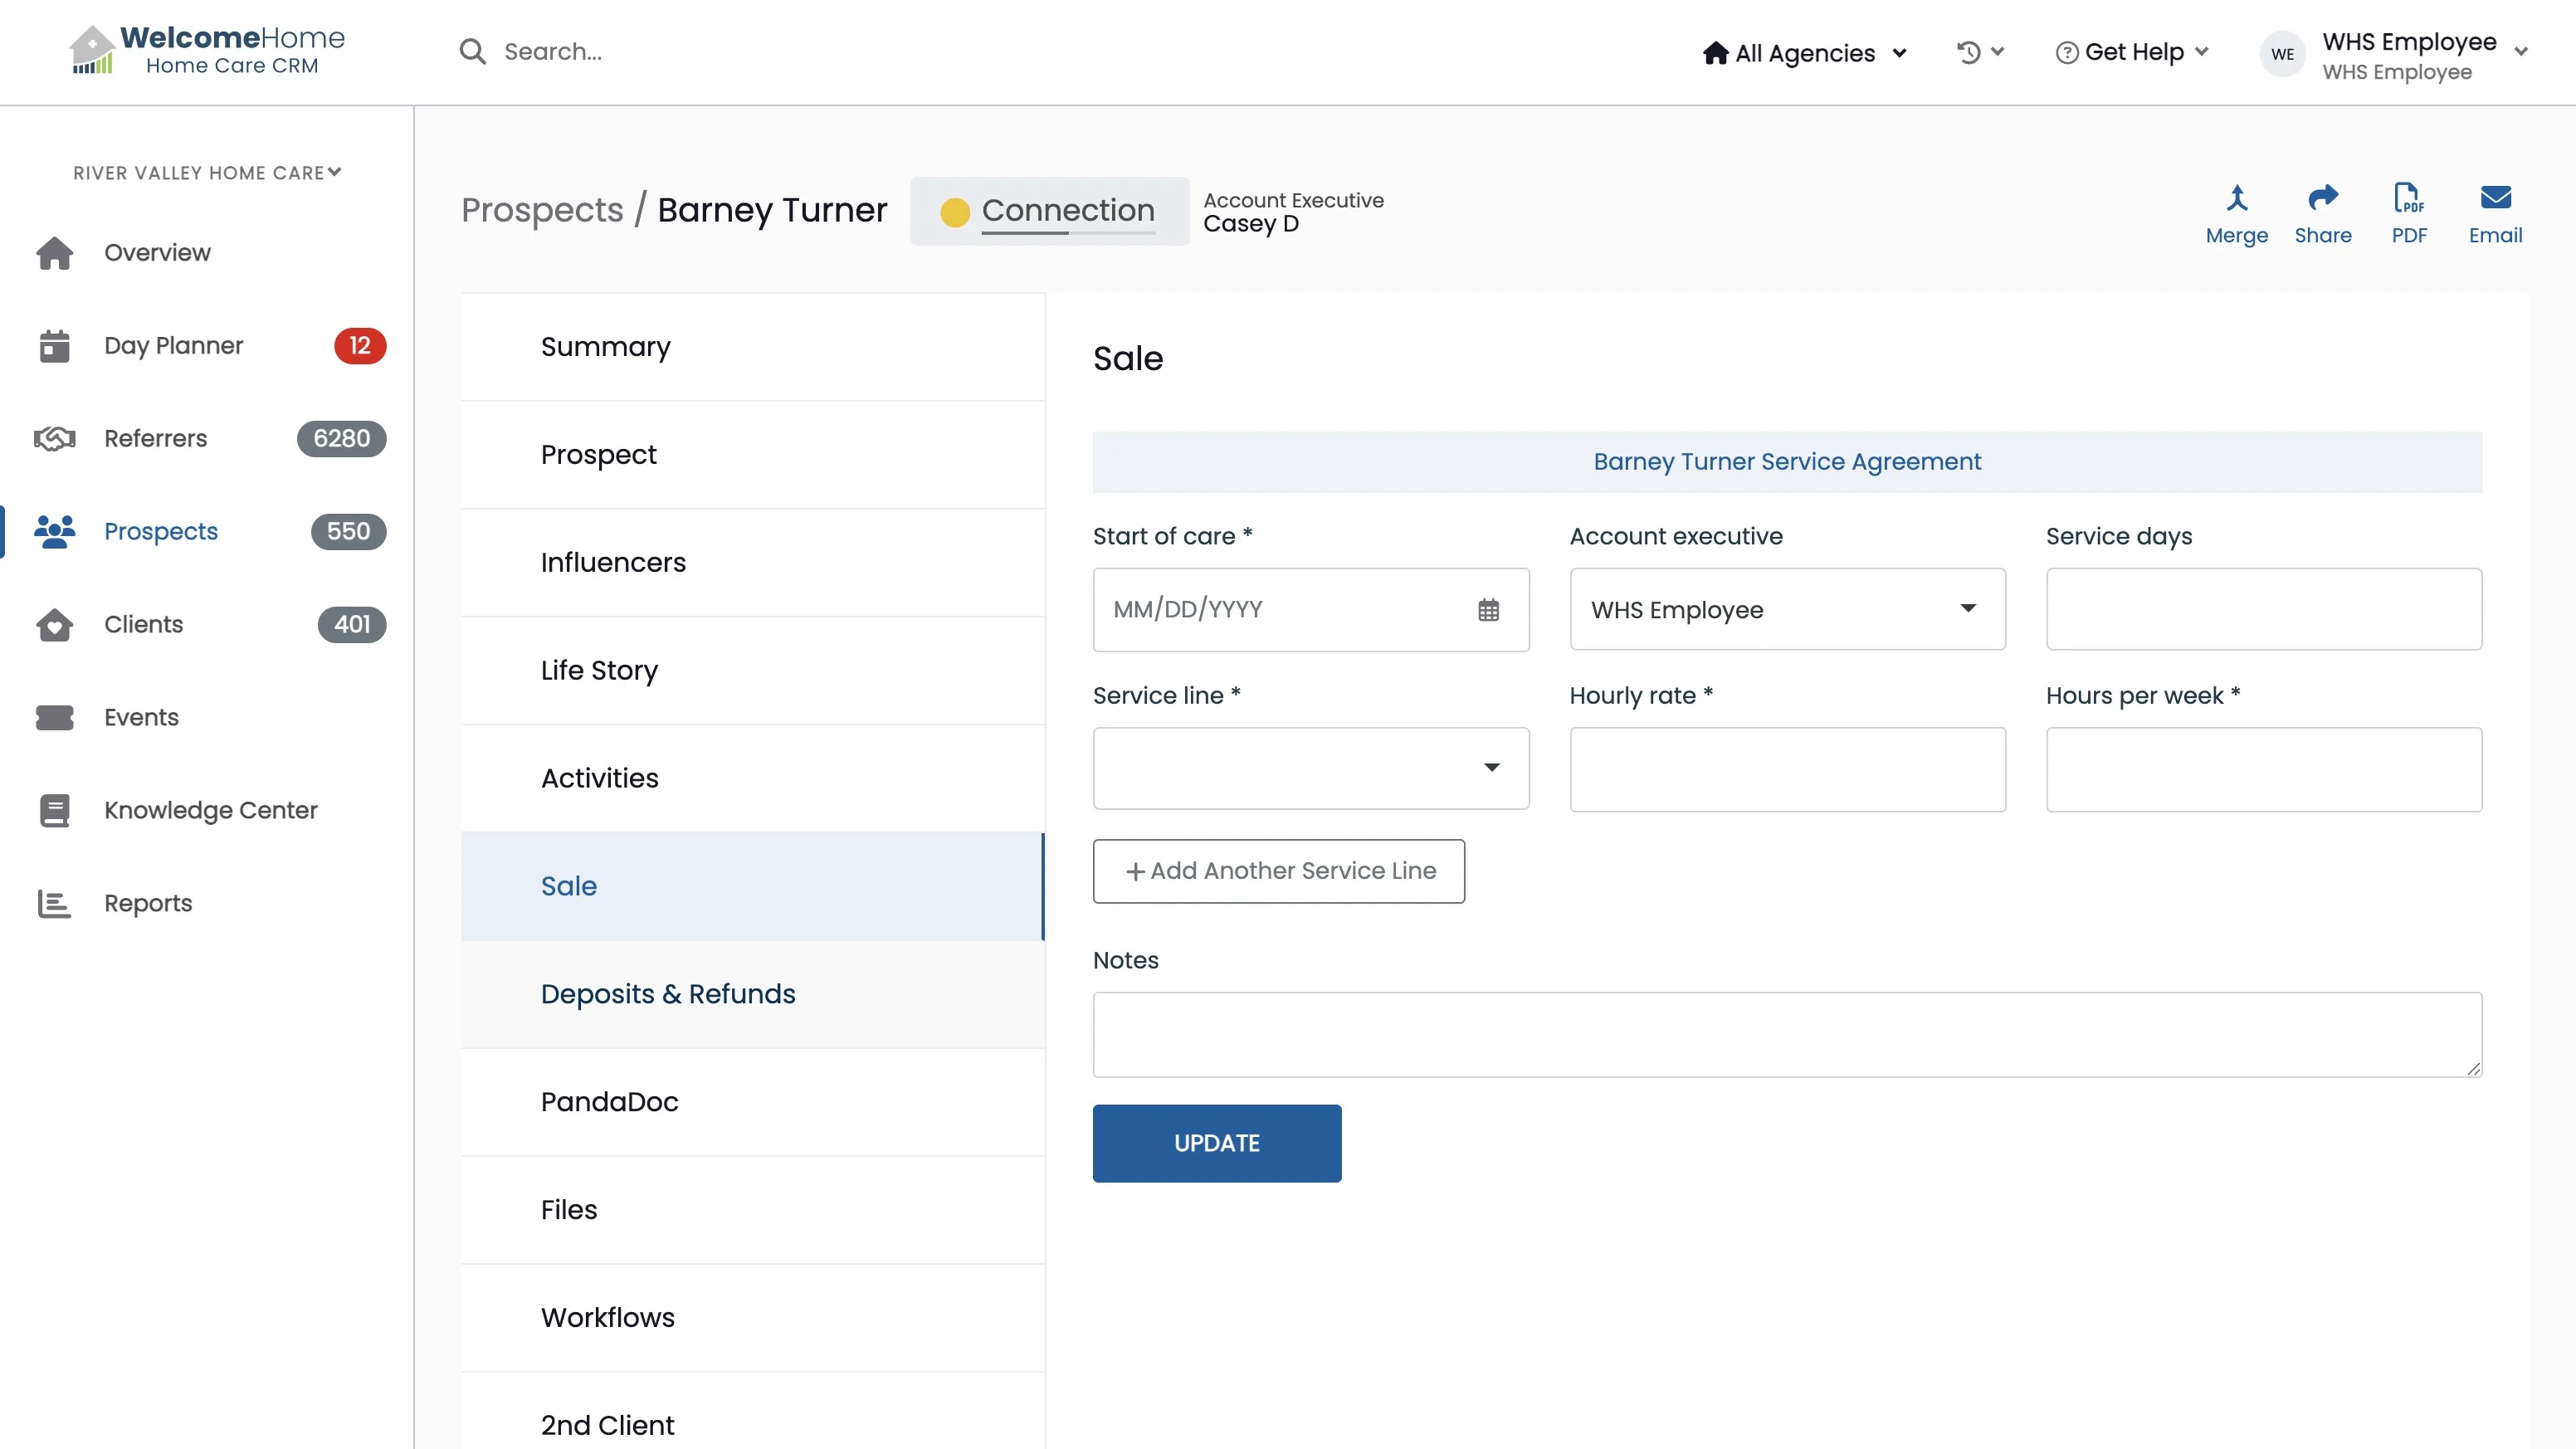Click the Merge icon
2576x1449 pixels.
[2236, 198]
